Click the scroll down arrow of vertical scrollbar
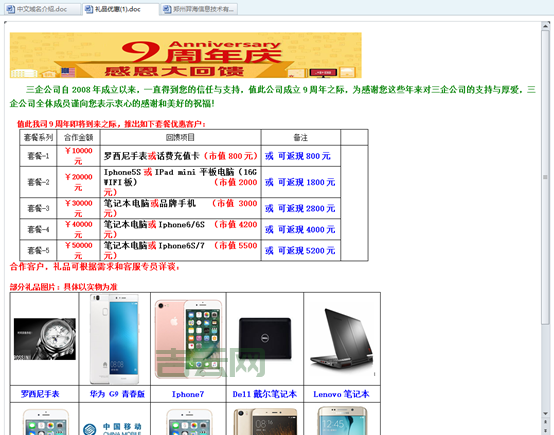Screen dimensions: 554x435 click(x=546, y=413)
